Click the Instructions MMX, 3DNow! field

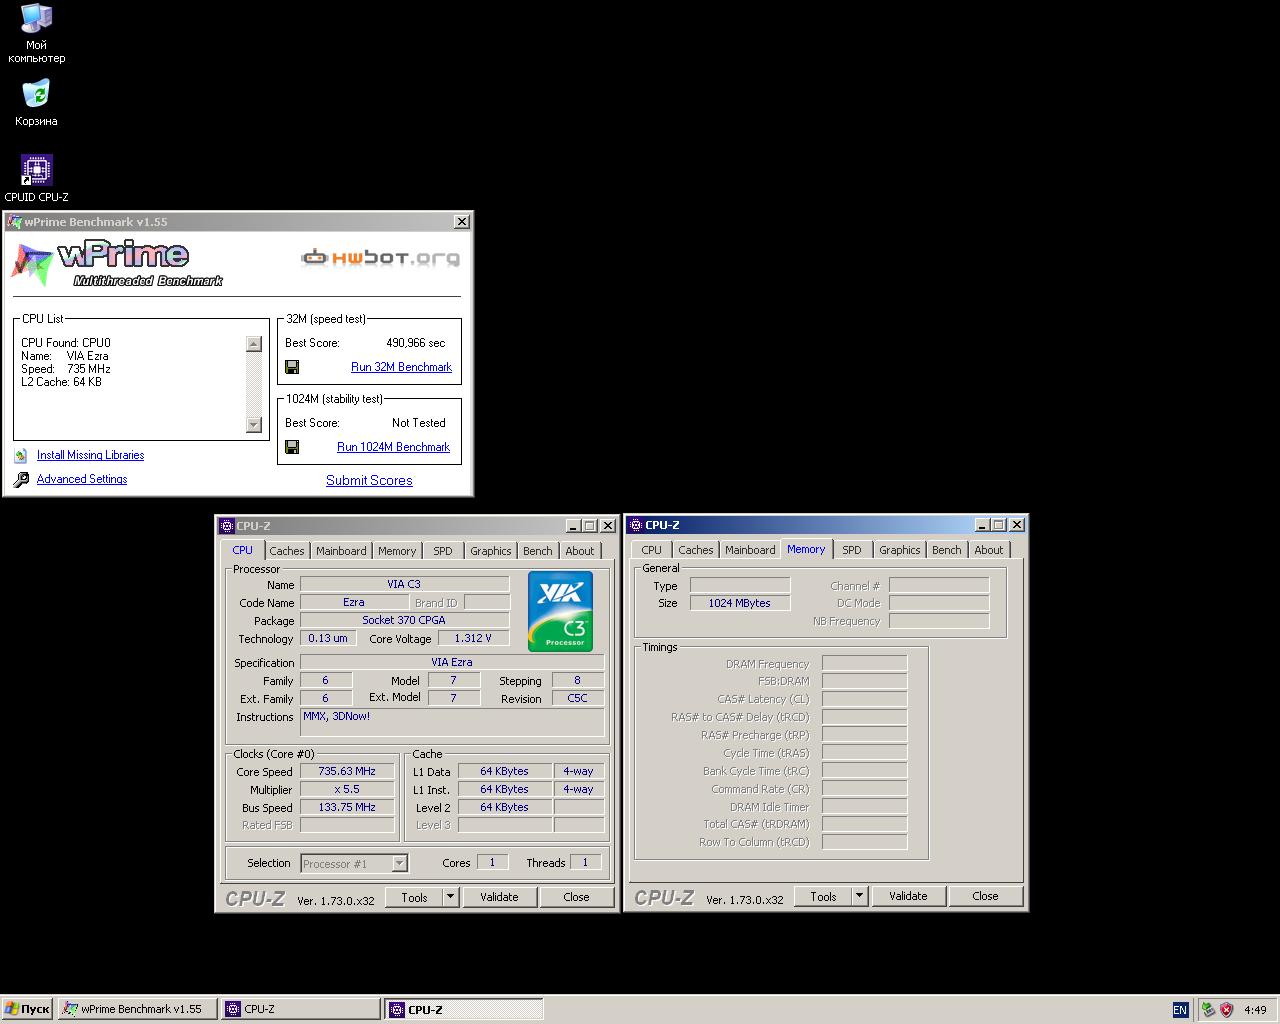452,722
